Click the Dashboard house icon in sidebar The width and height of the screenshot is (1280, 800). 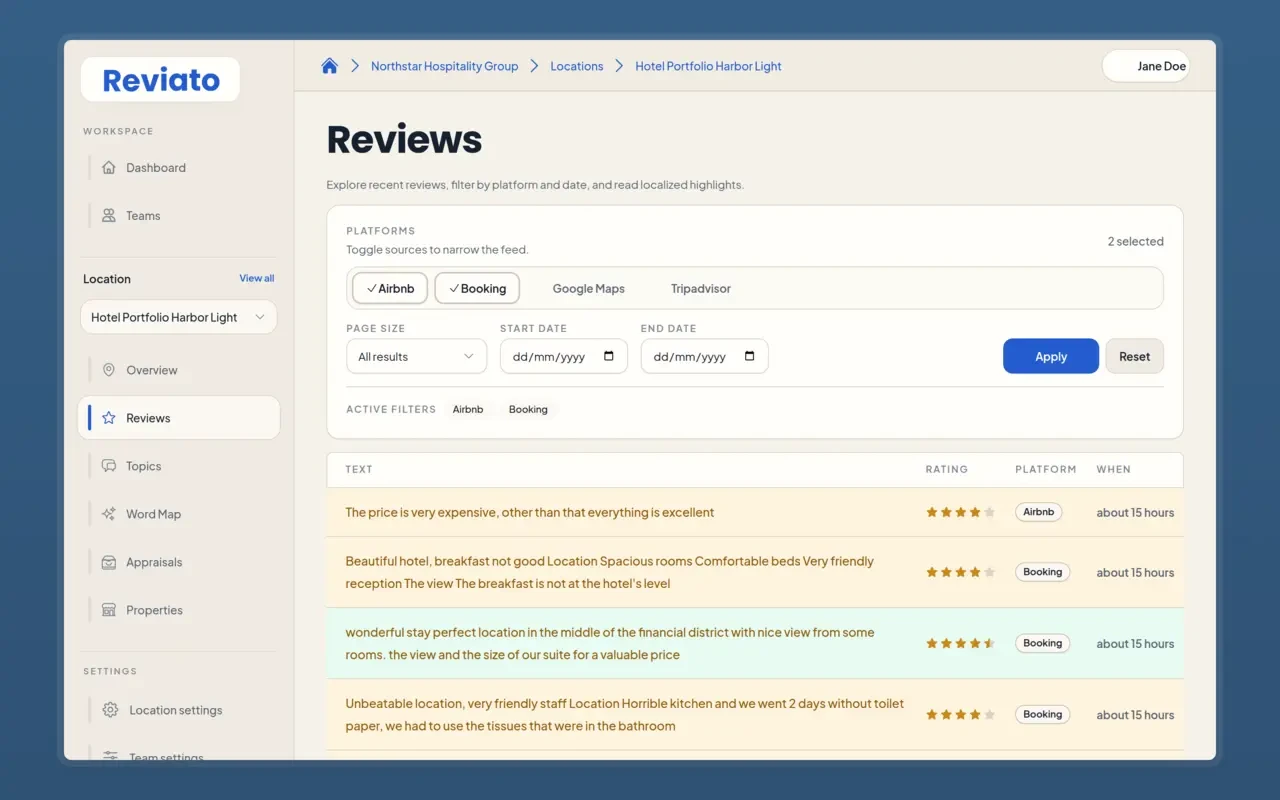tap(109, 168)
